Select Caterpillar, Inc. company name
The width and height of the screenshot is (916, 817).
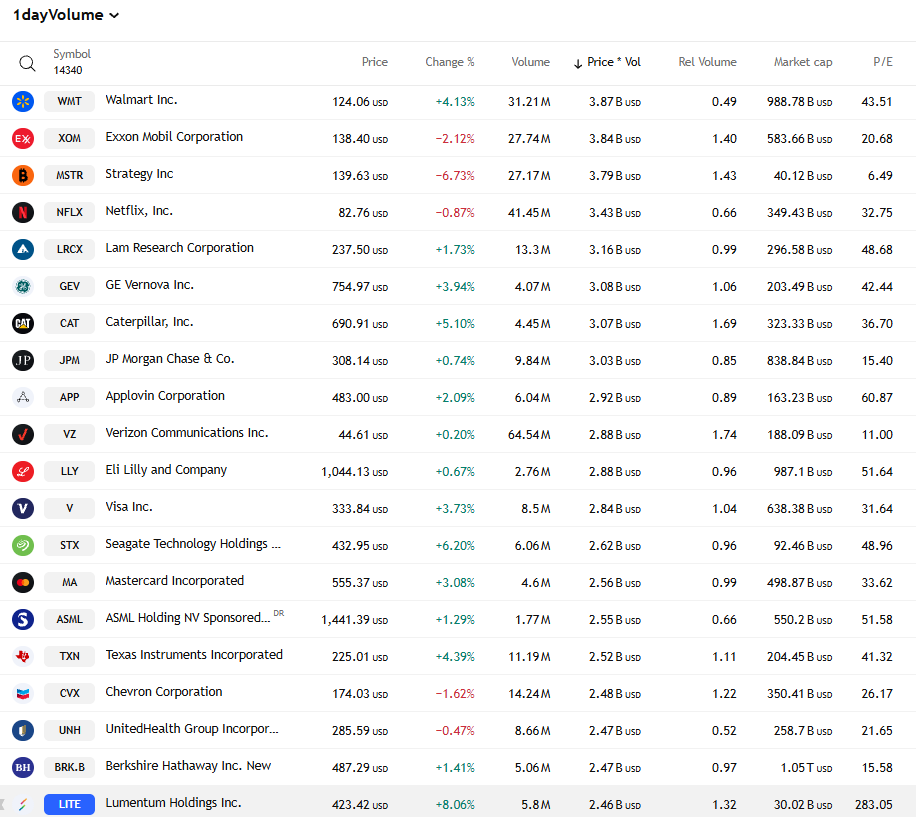149,322
